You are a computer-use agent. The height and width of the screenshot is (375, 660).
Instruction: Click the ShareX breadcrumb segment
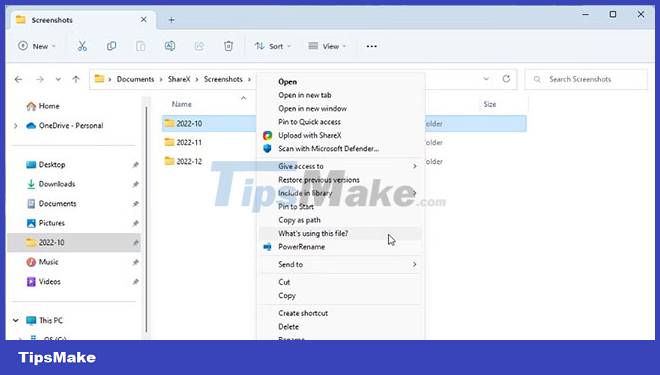point(179,79)
